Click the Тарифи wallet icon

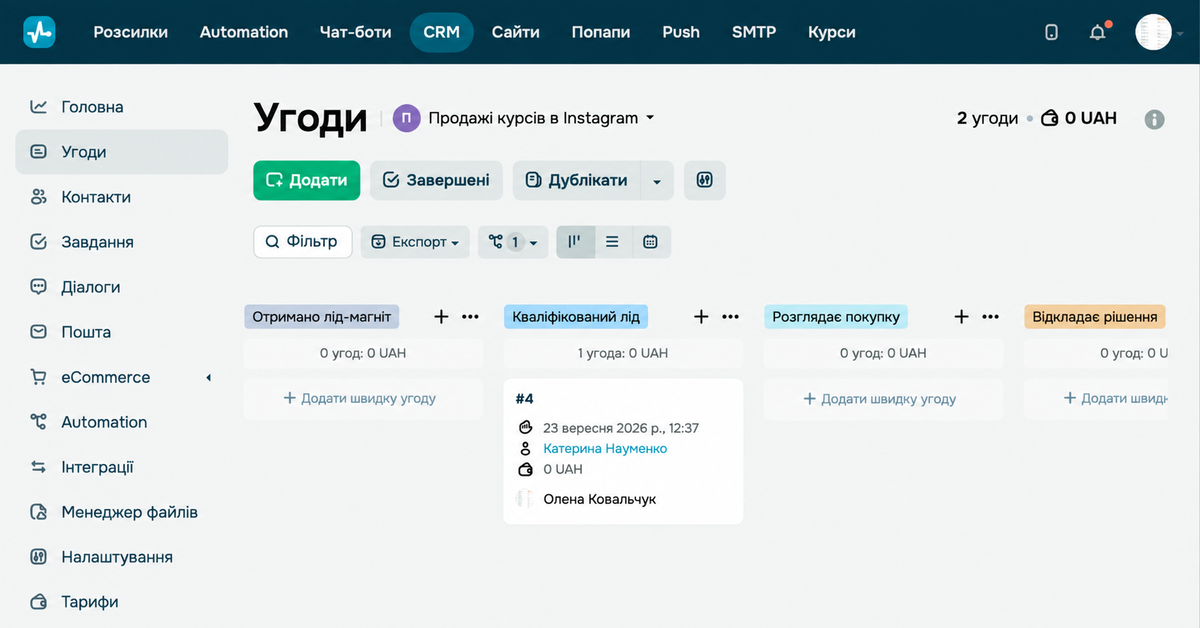39,602
